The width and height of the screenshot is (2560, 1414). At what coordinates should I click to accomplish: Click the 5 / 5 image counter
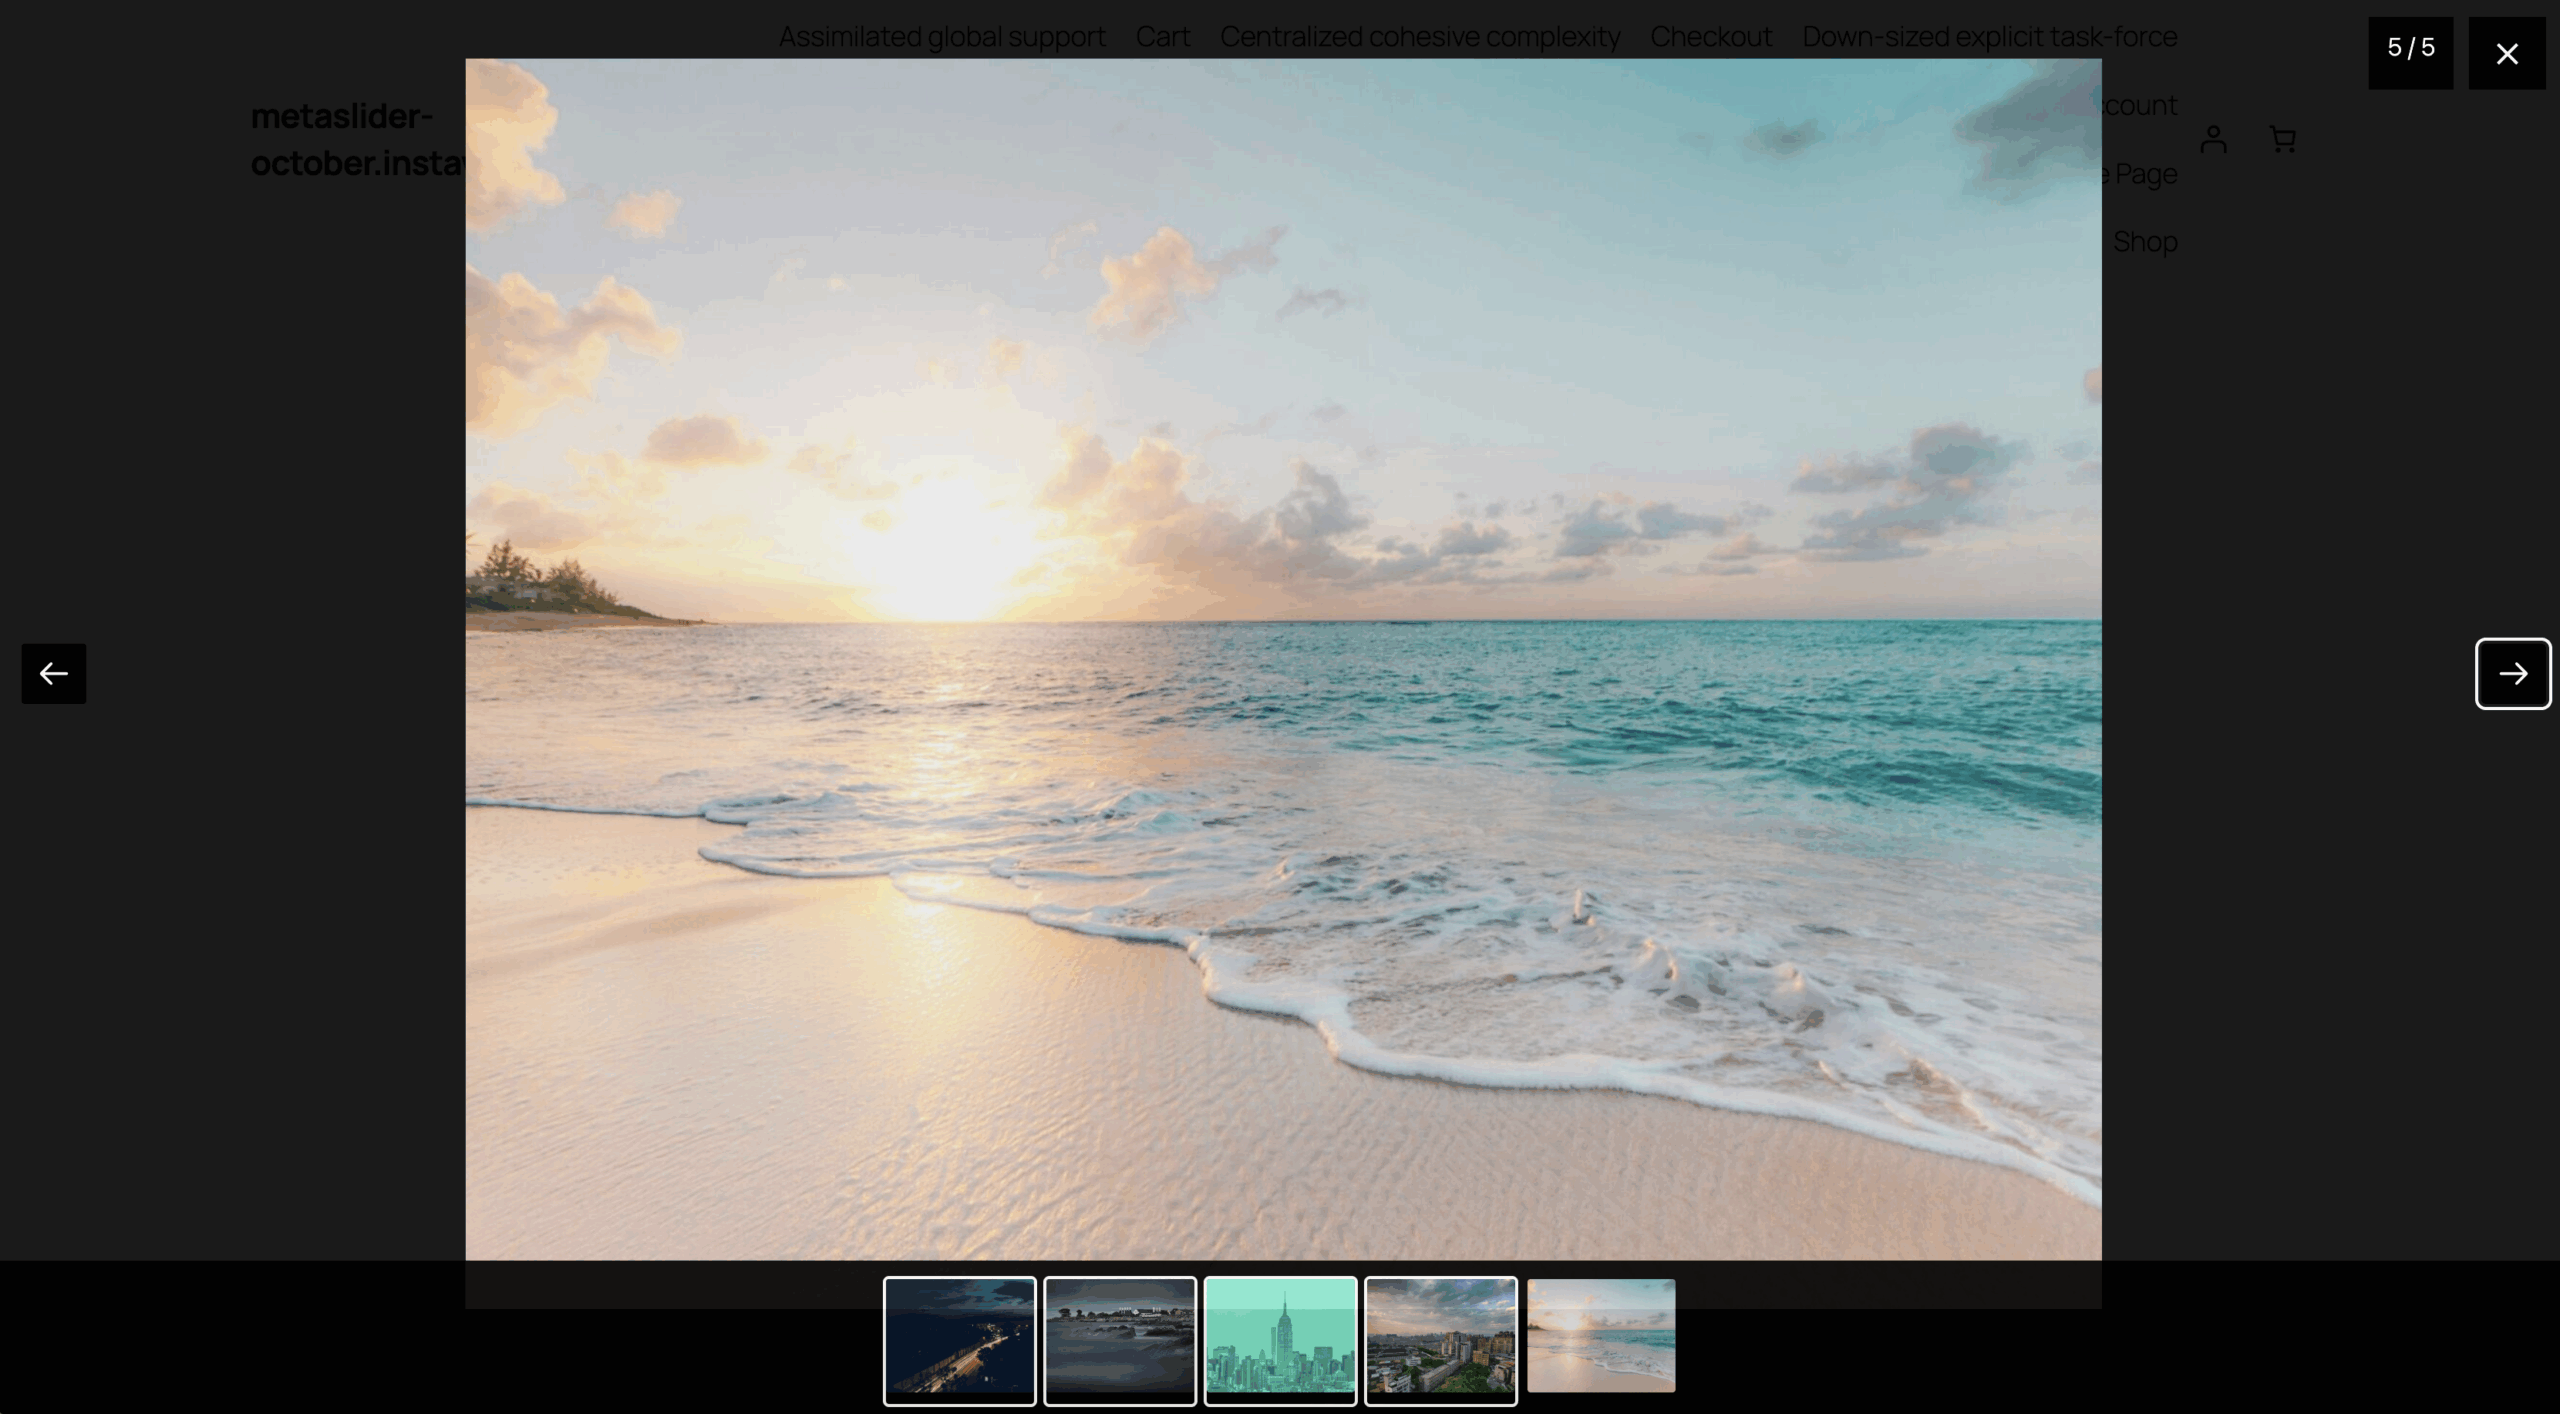click(x=2410, y=49)
